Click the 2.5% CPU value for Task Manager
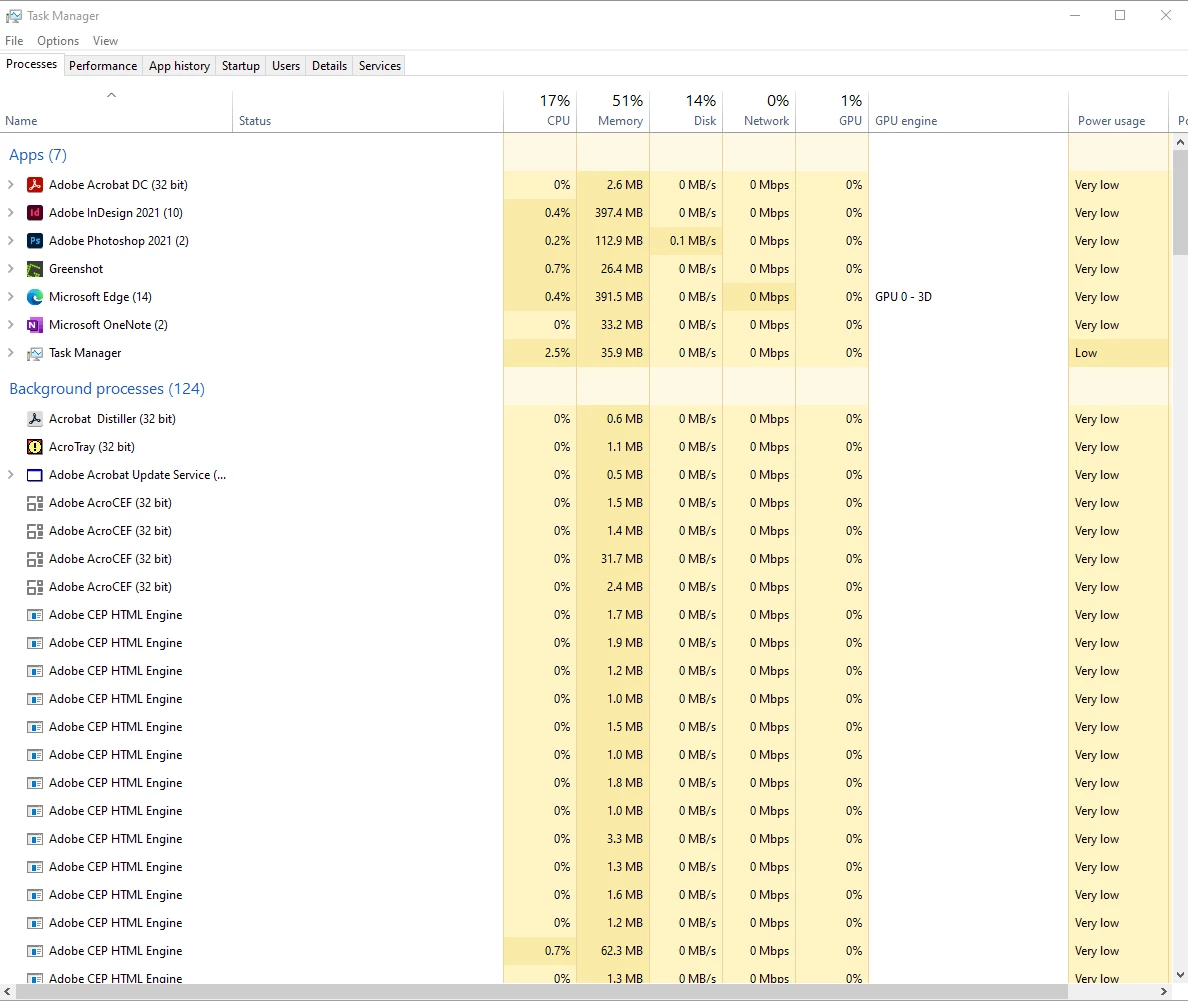This screenshot has width=1188, height=1001. pyautogui.click(x=557, y=353)
